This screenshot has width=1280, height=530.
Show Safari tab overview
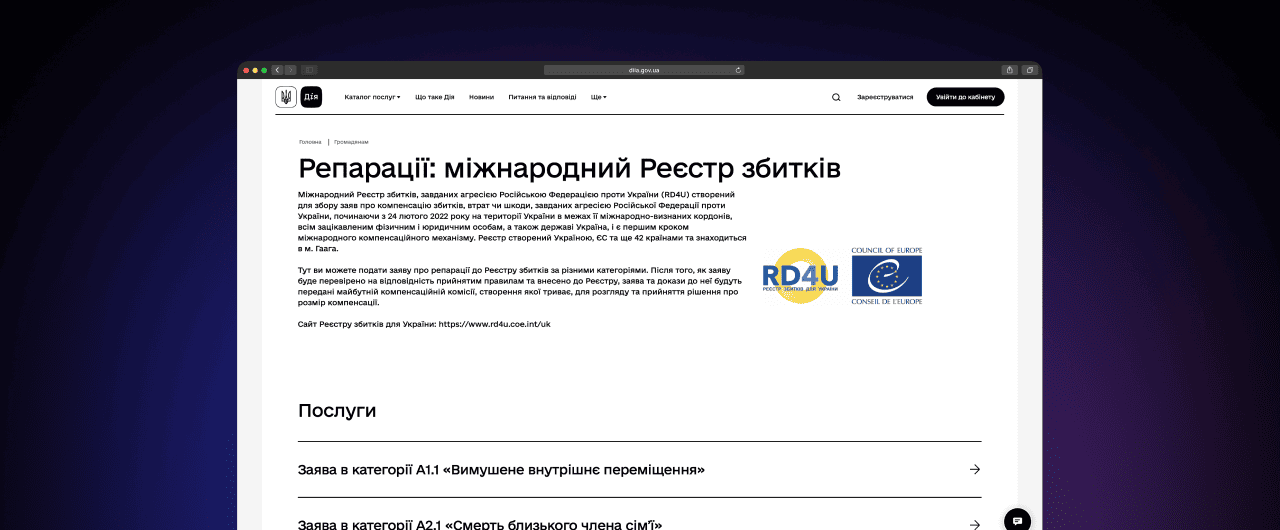(x=1028, y=70)
